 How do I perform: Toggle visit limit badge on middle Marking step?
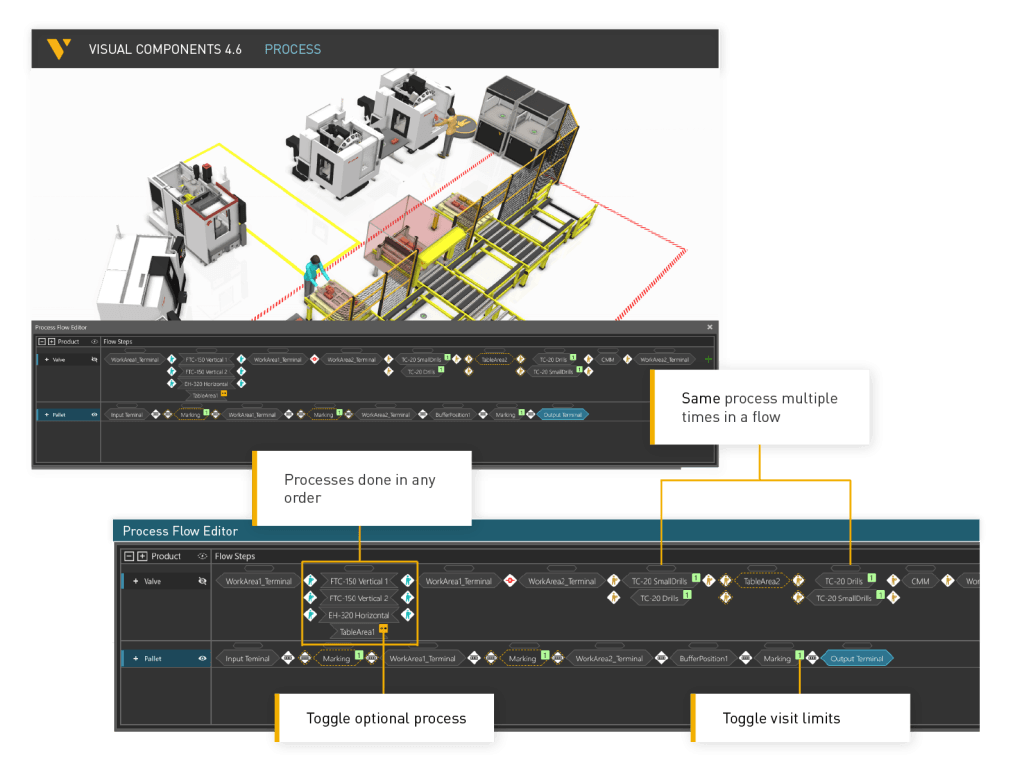[x=545, y=655]
